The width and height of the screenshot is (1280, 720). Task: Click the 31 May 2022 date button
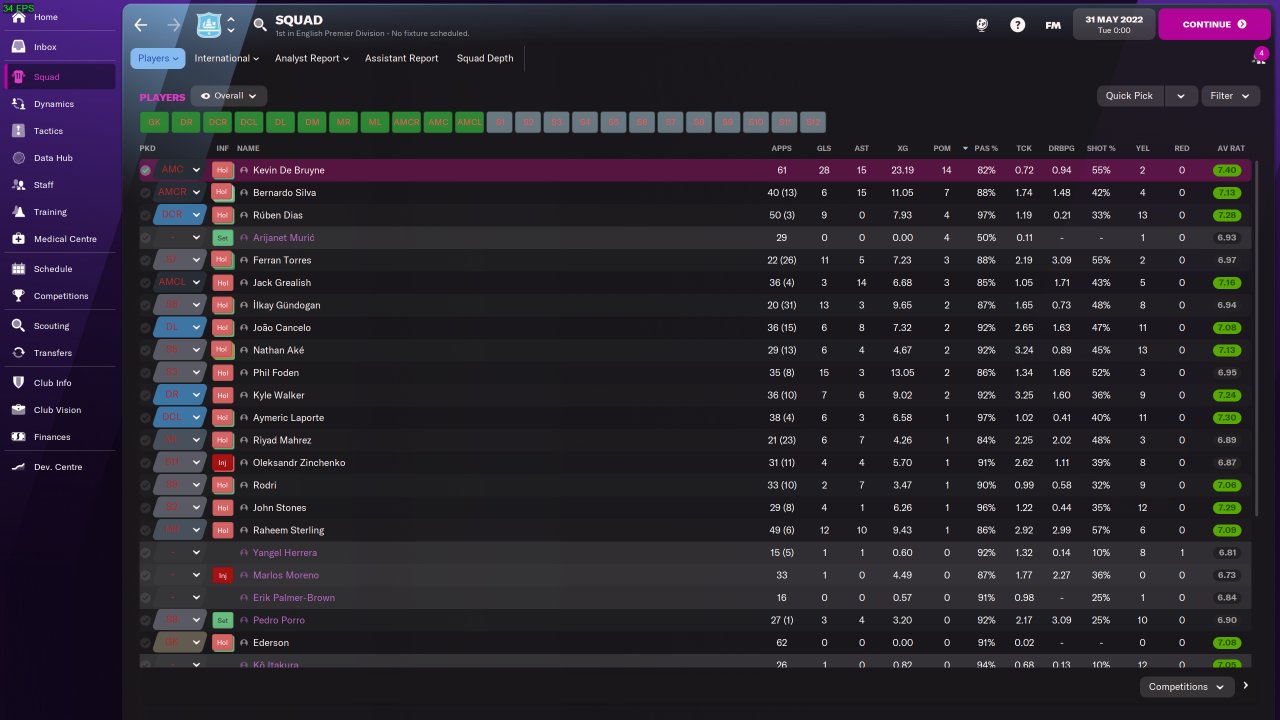[1114, 24]
